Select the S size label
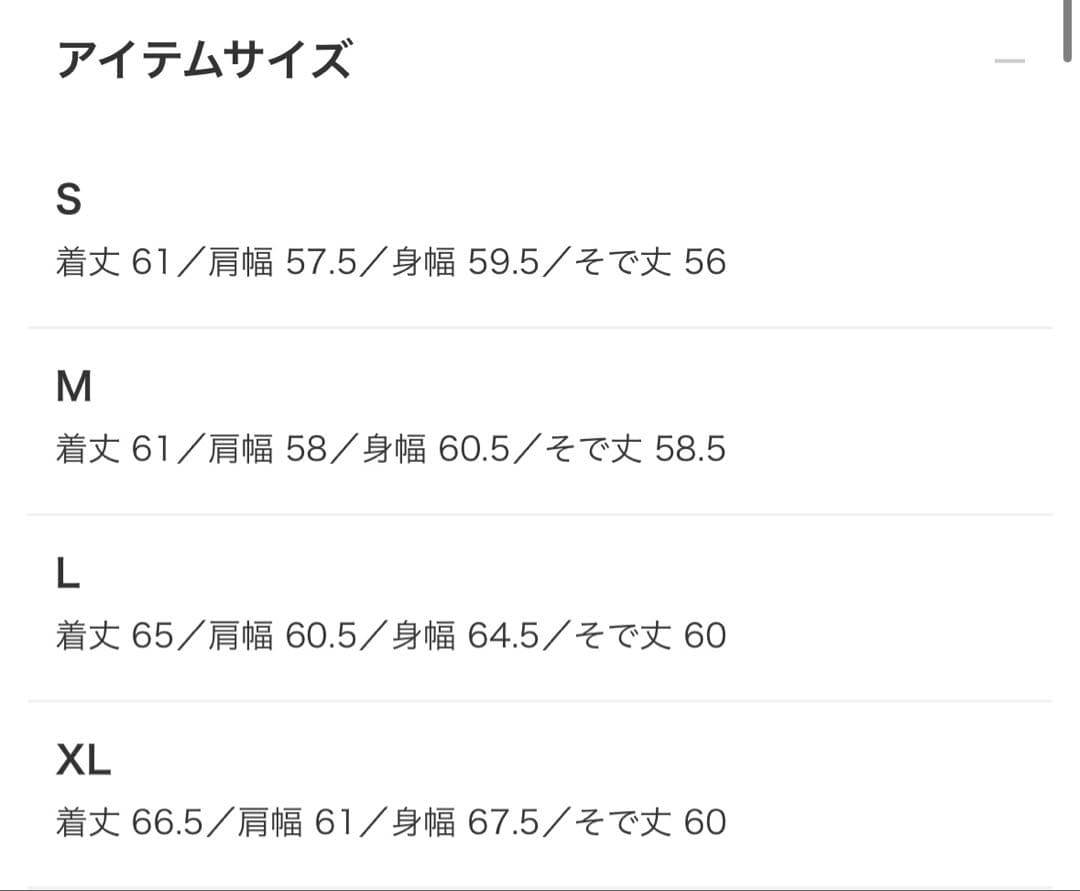Viewport: 1080px width, 891px height. click(x=68, y=201)
